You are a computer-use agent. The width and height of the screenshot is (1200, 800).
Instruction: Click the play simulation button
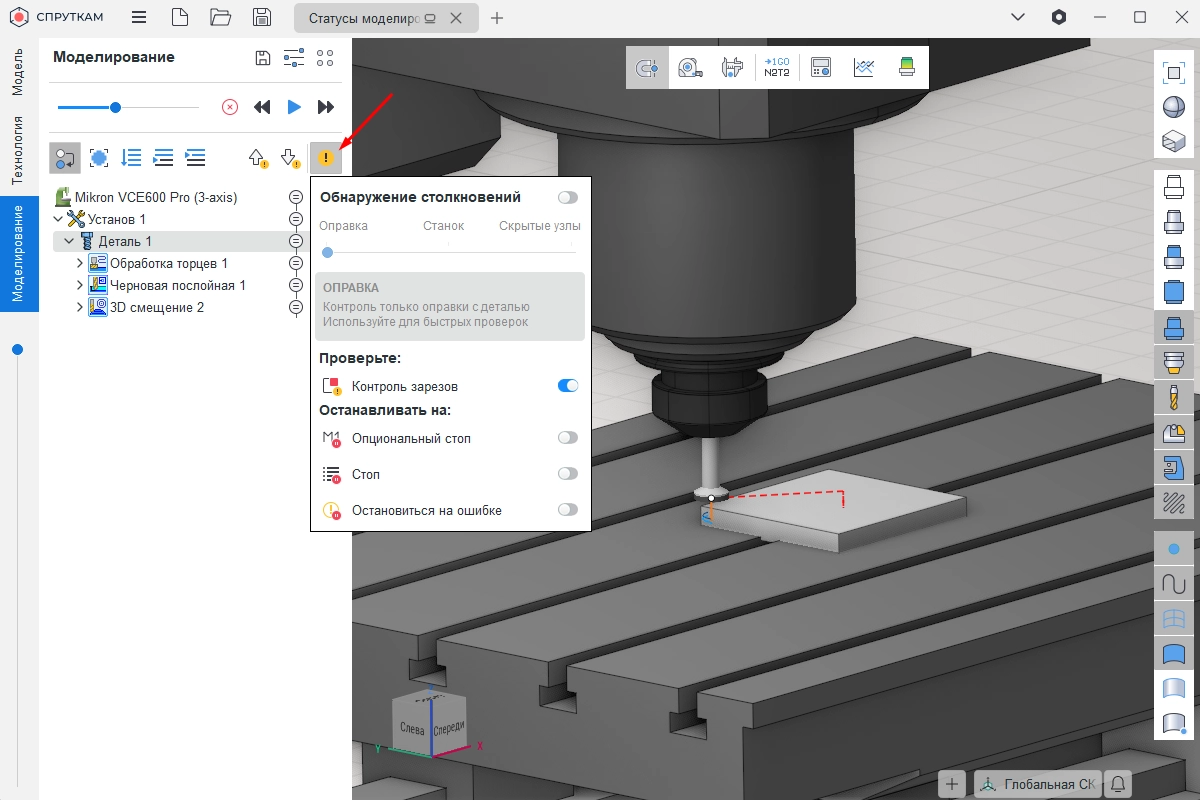294,107
